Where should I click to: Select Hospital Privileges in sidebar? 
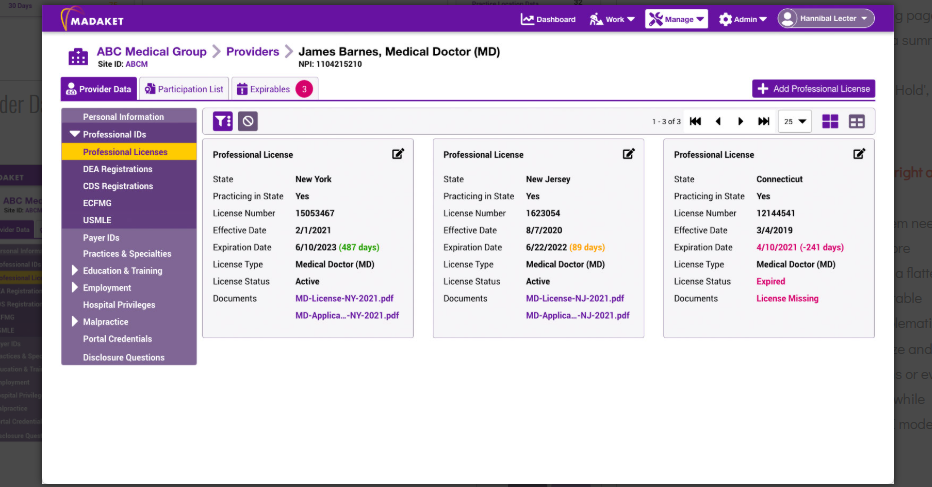point(129,304)
